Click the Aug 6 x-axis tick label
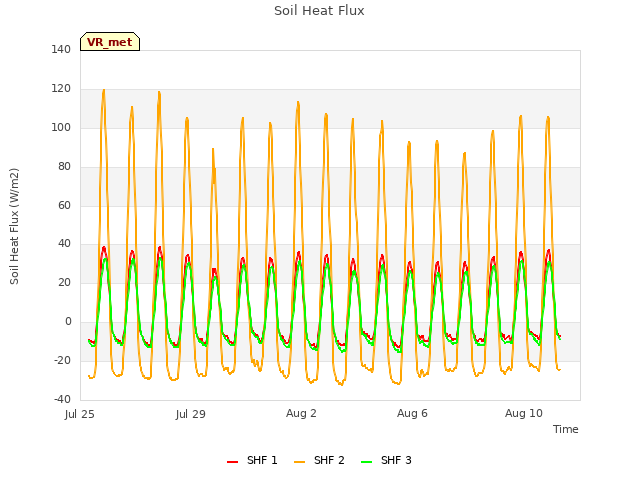This screenshot has height=480, width=640. coord(412,413)
